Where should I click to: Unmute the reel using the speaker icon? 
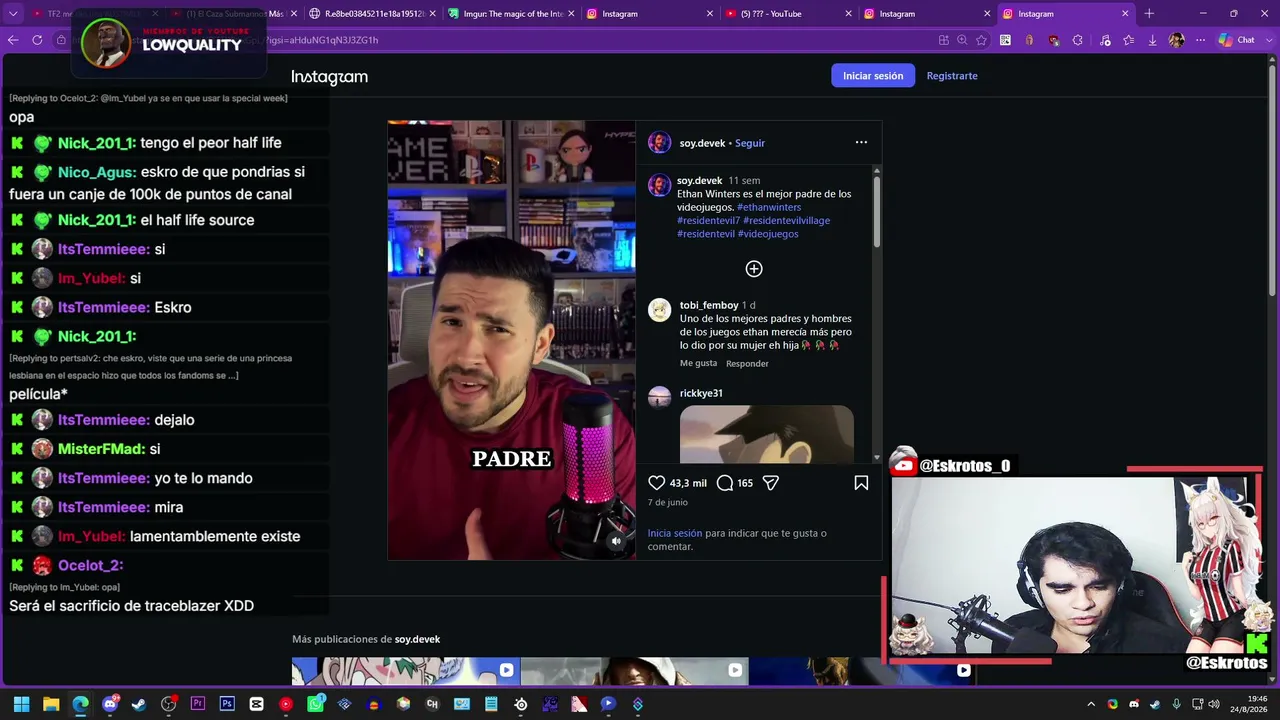[616, 541]
